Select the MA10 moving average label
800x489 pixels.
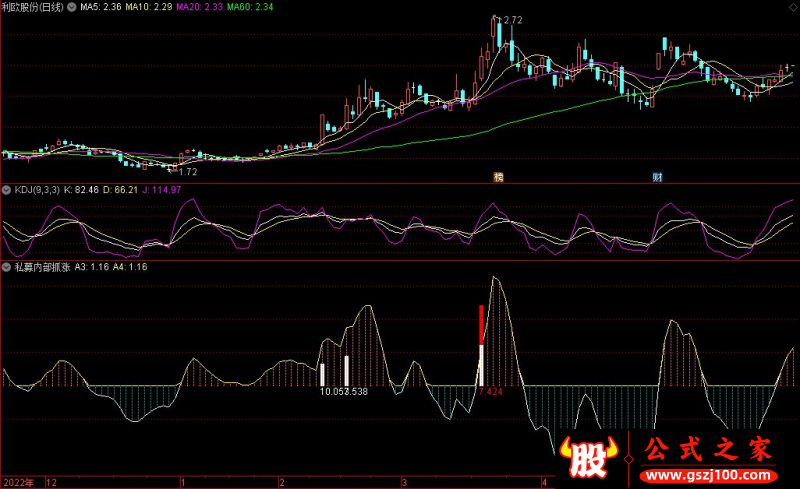145,7
